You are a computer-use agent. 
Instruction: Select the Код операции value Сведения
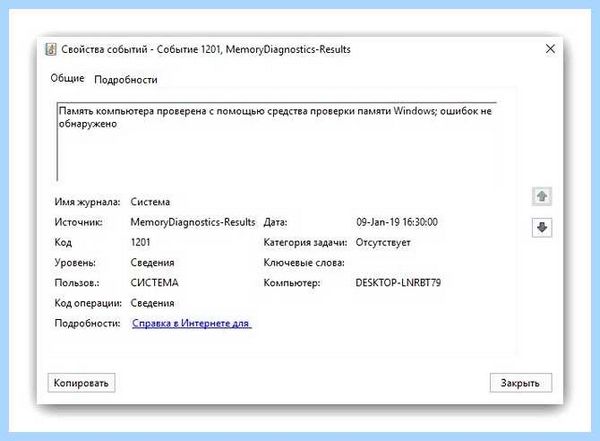152,303
